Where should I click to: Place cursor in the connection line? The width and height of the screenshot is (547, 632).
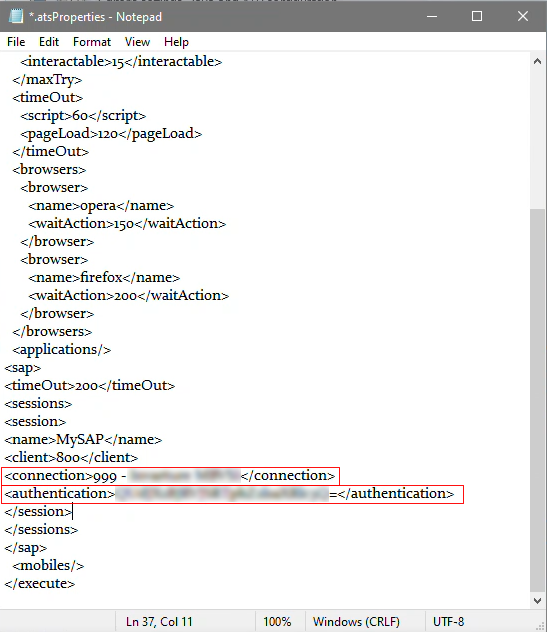pyautogui.click(x=170, y=476)
